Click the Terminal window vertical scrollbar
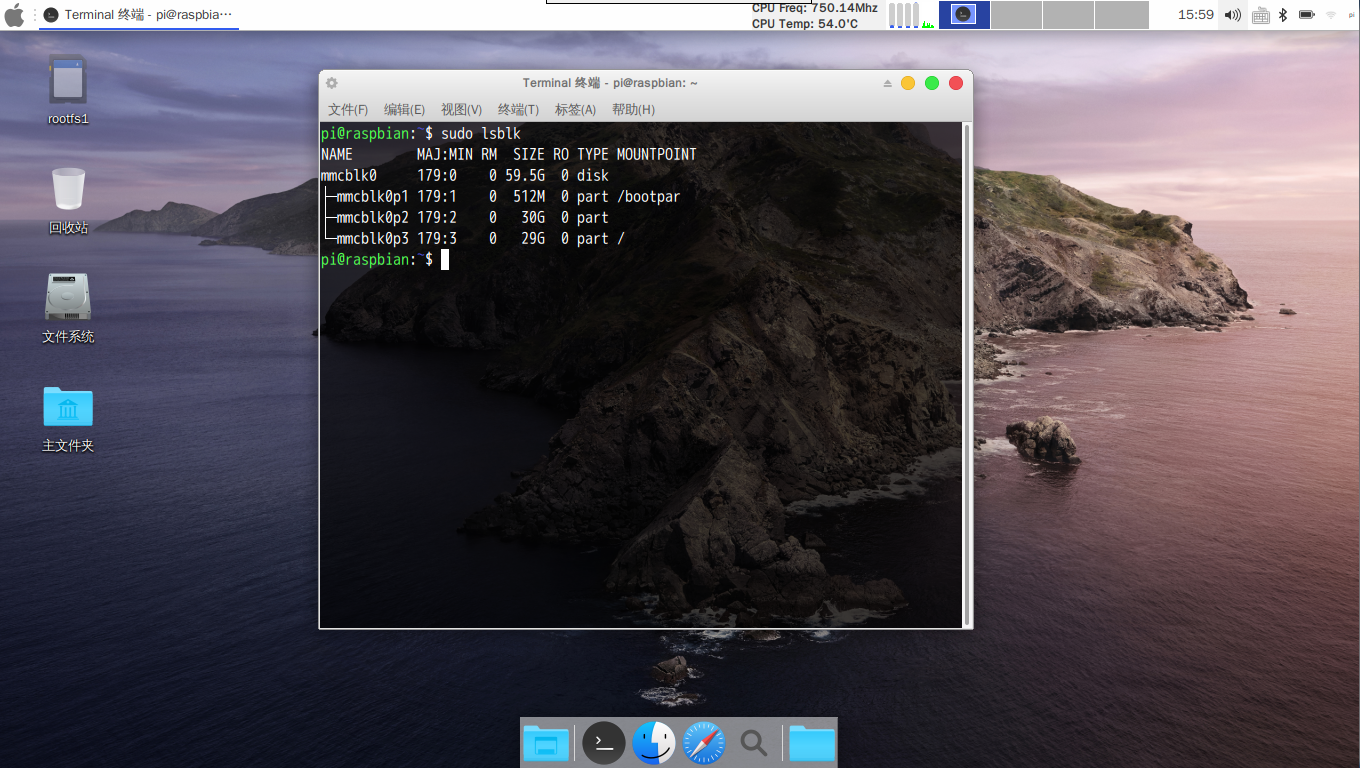The width and height of the screenshot is (1360, 768). tap(966, 375)
